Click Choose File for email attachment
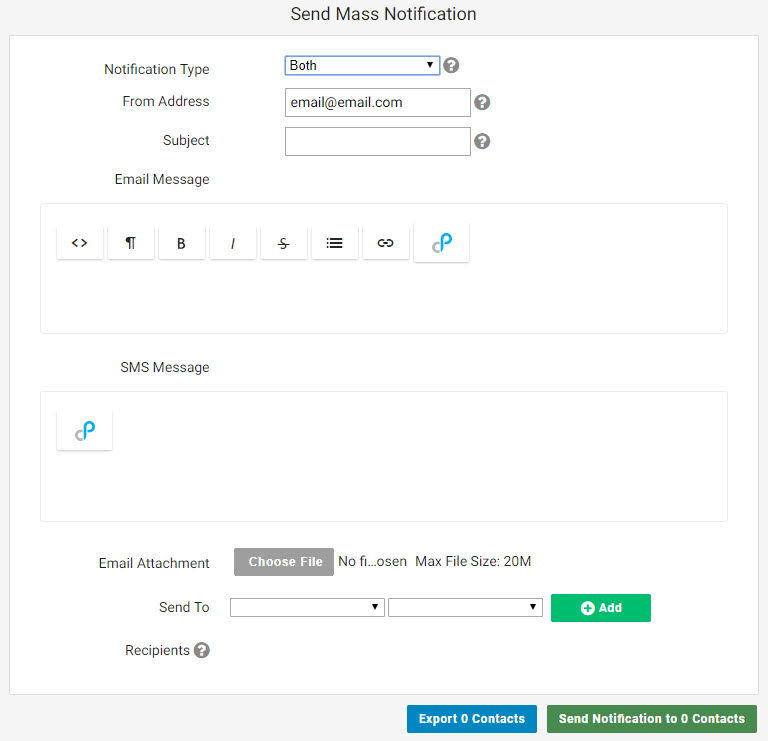The height and width of the screenshot is (741, 768). click(284, 562)
